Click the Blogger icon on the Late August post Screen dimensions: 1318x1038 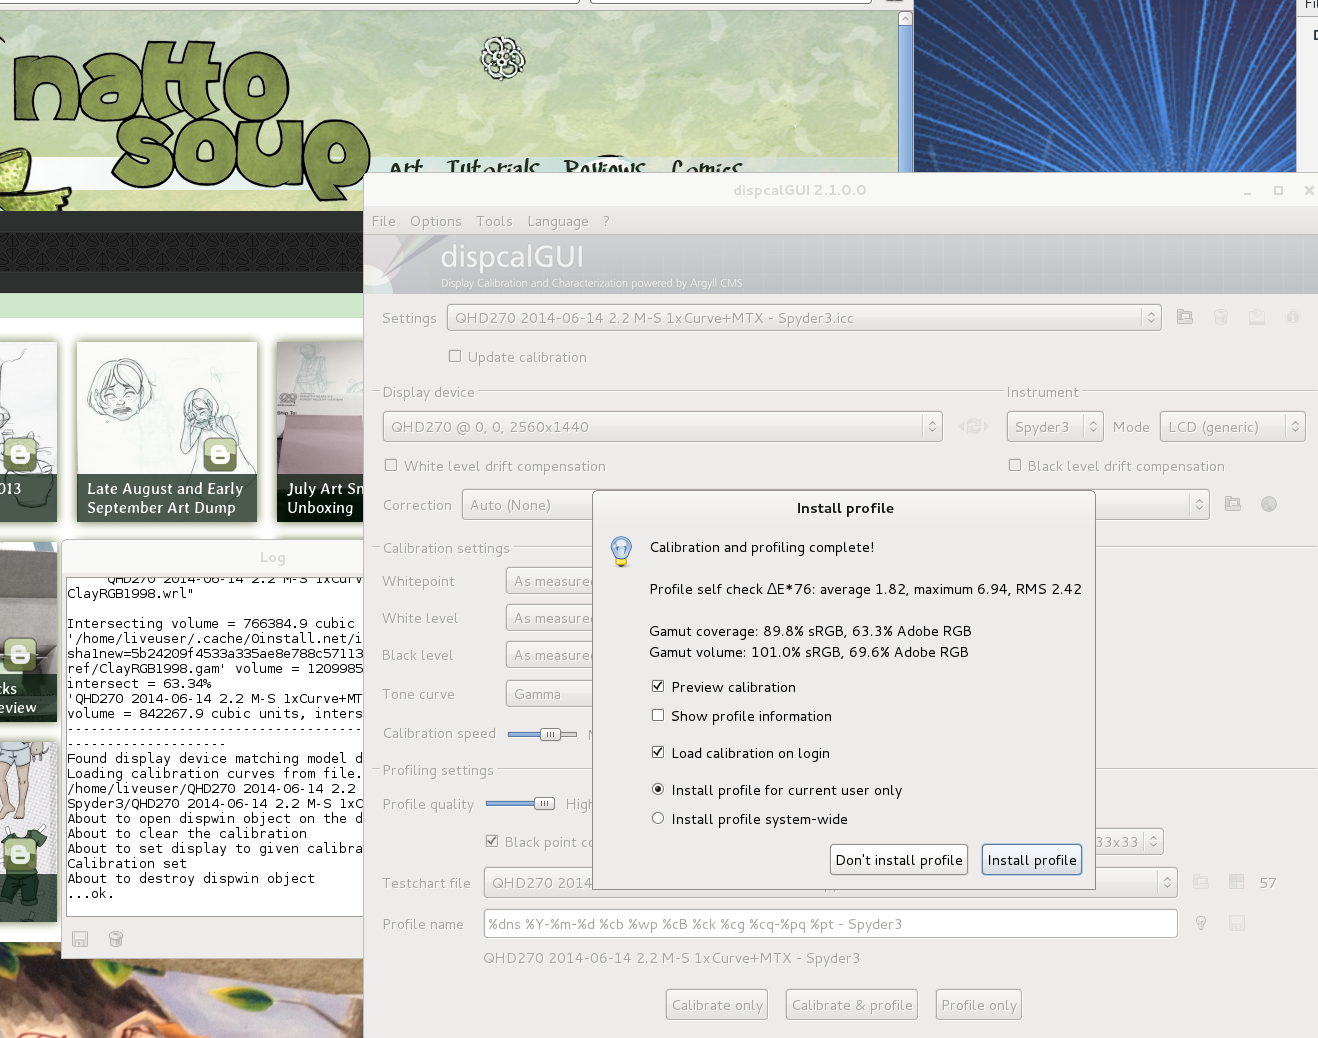point(220,455)
